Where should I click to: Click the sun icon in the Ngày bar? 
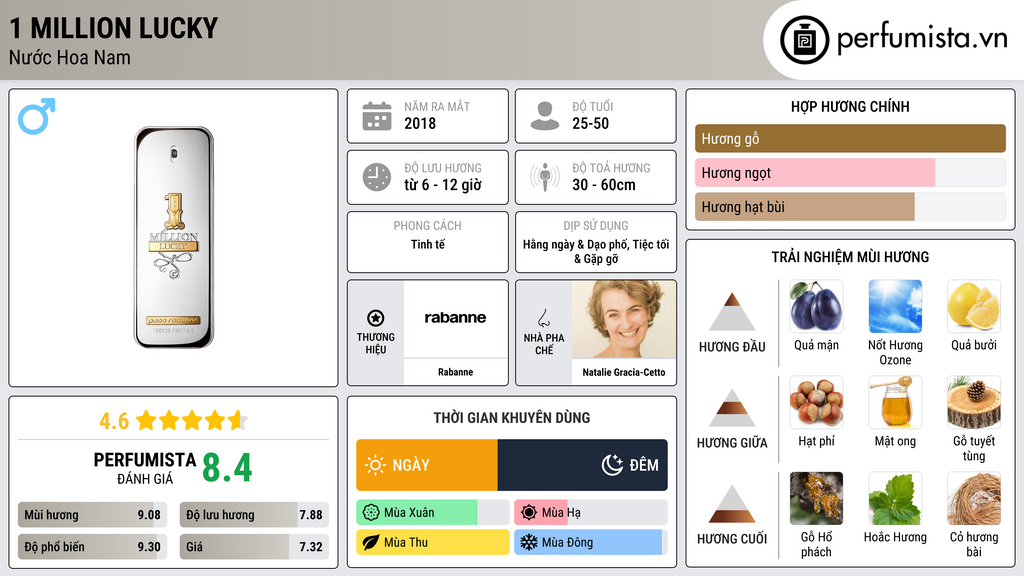[x=376, y=465]
